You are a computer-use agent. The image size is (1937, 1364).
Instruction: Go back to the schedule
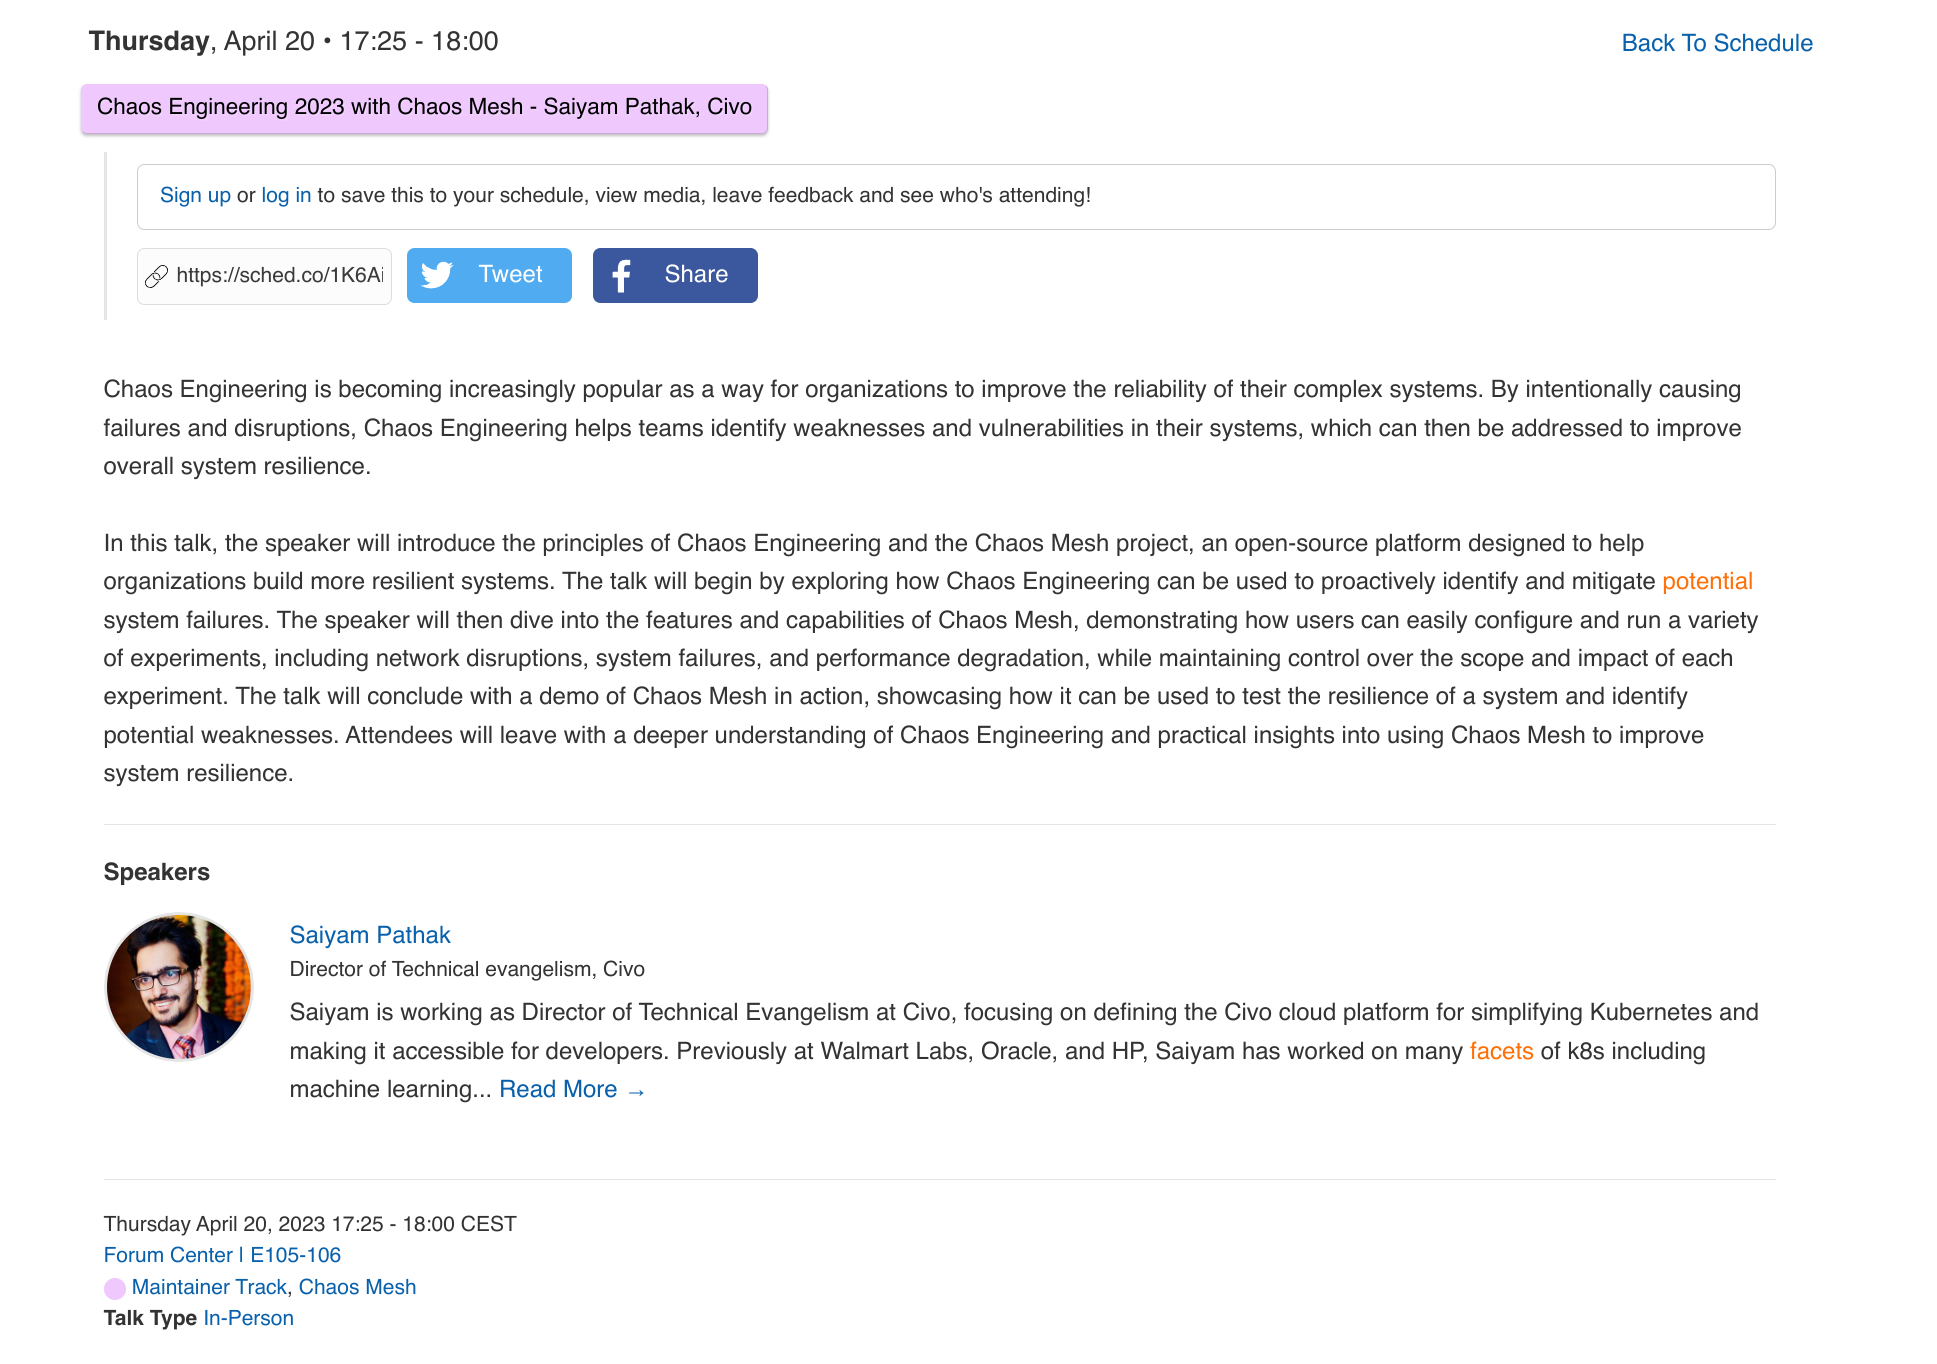point(1716,43)
